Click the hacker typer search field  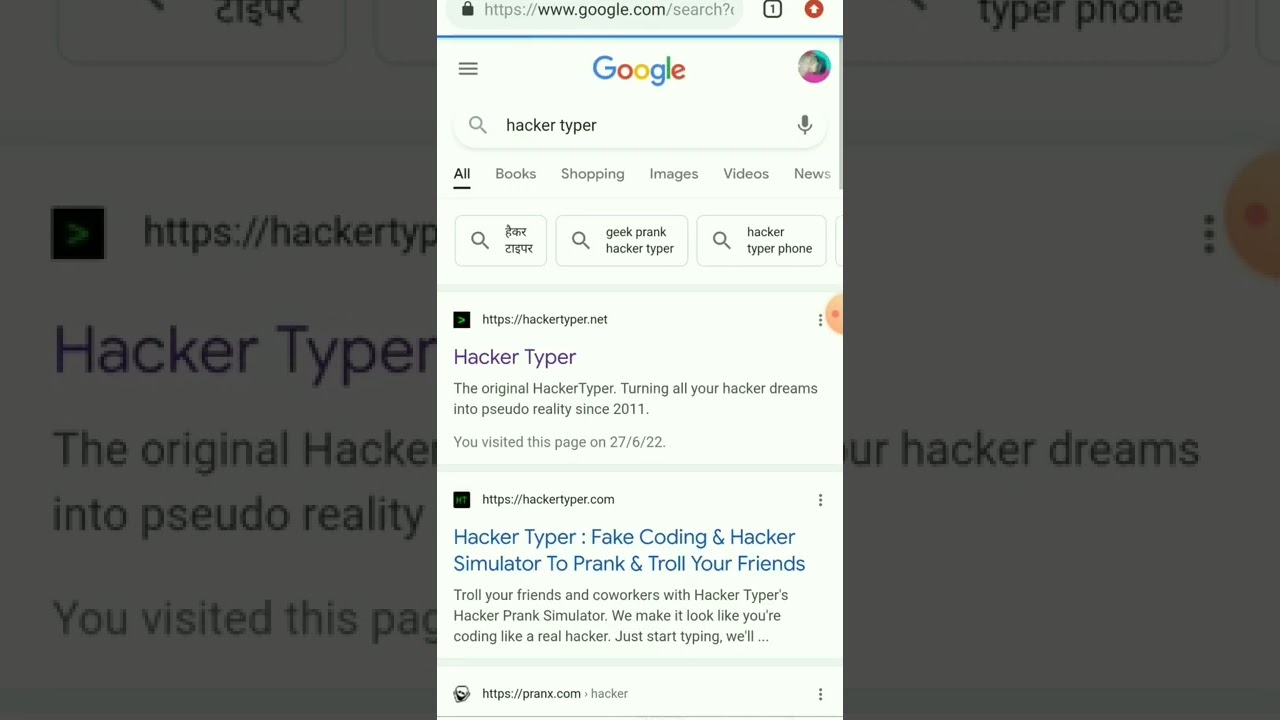point(640,125)
